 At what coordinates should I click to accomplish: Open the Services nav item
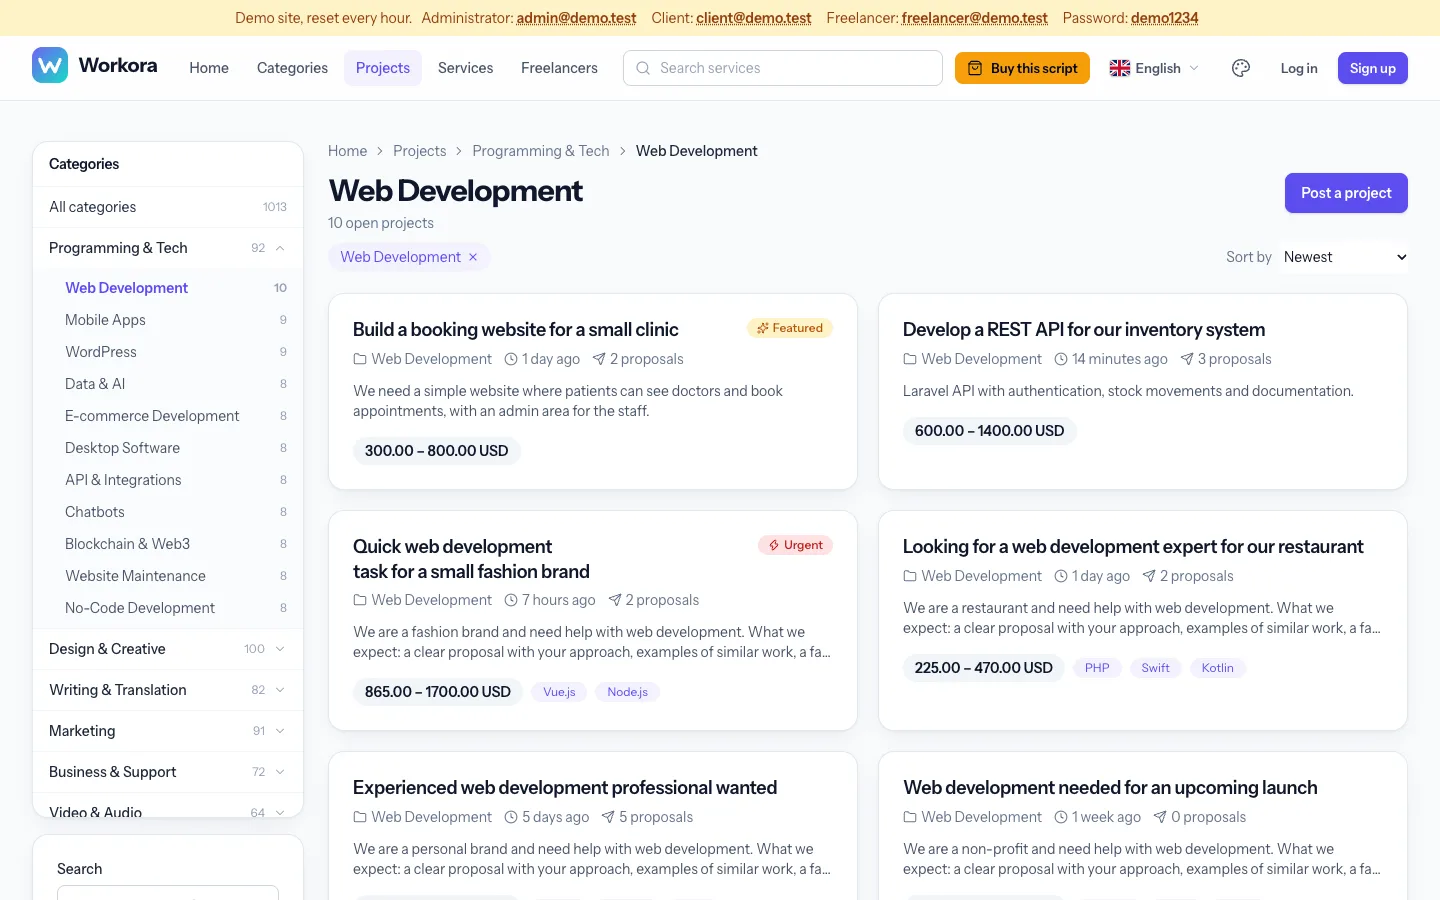coord(465,68)
